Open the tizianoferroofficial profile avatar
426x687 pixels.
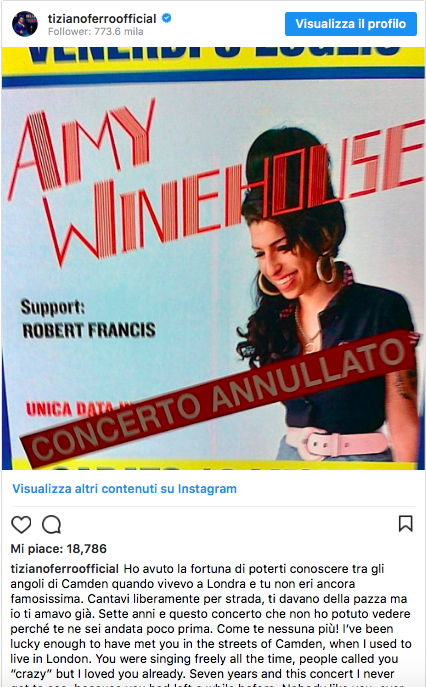point(25,24)
